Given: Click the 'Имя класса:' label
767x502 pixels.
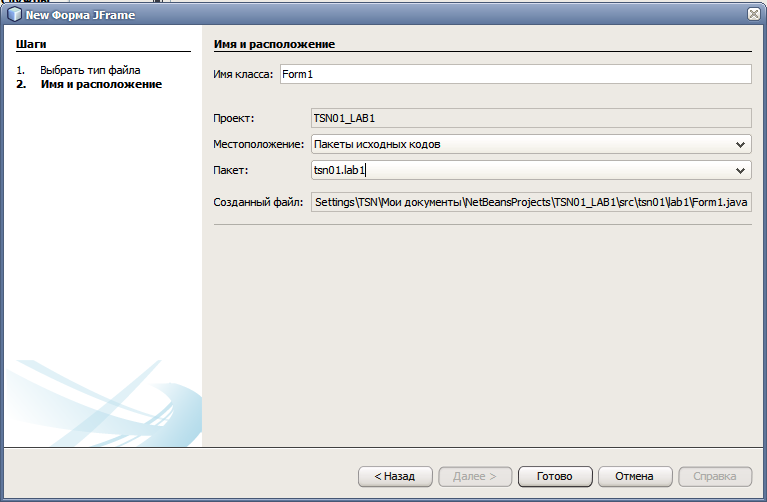Looking at the screenshot, I should [243, 74].
